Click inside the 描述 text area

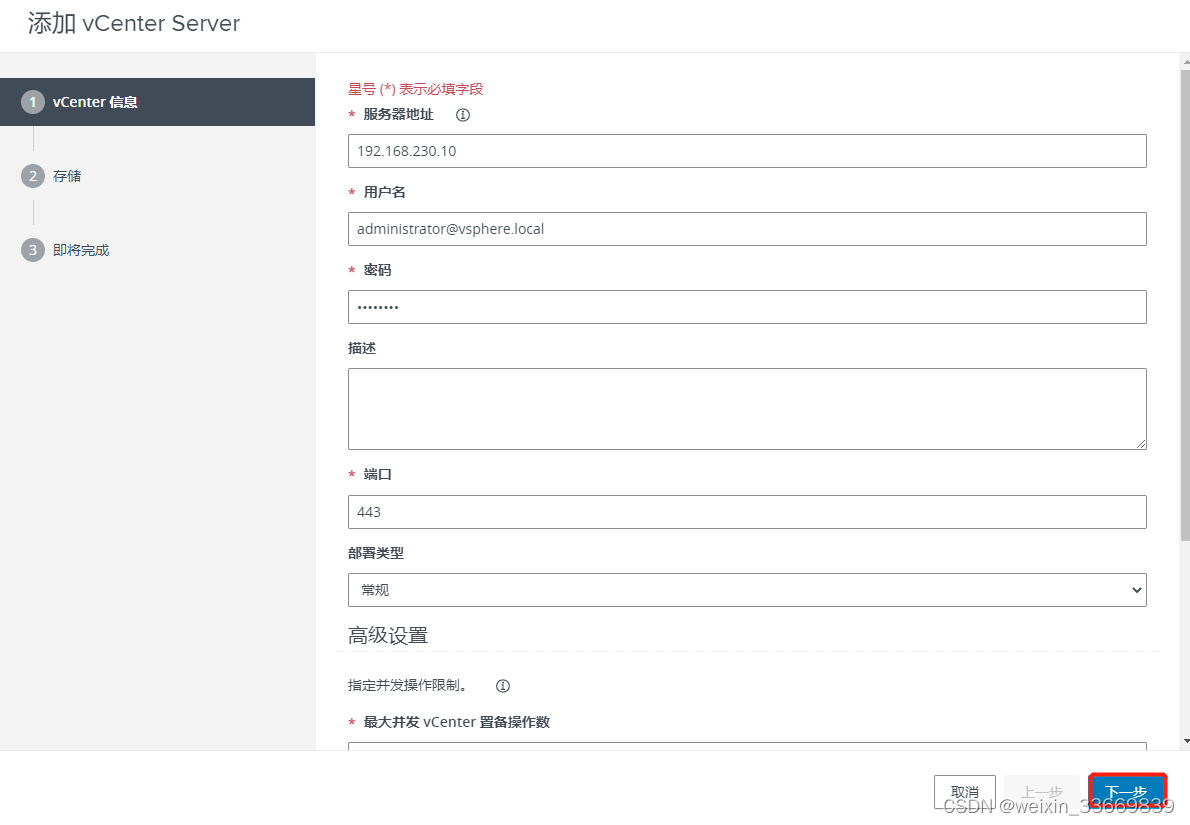tap(747, 409)
